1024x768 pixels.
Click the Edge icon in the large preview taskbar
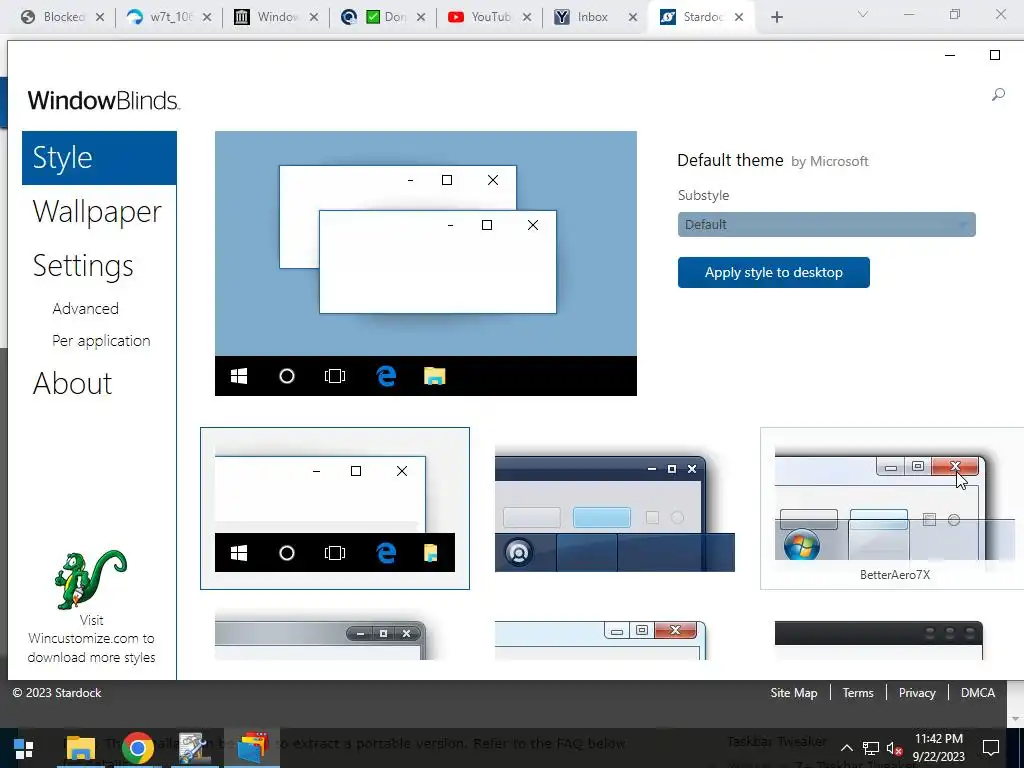[x=386, y=376]
